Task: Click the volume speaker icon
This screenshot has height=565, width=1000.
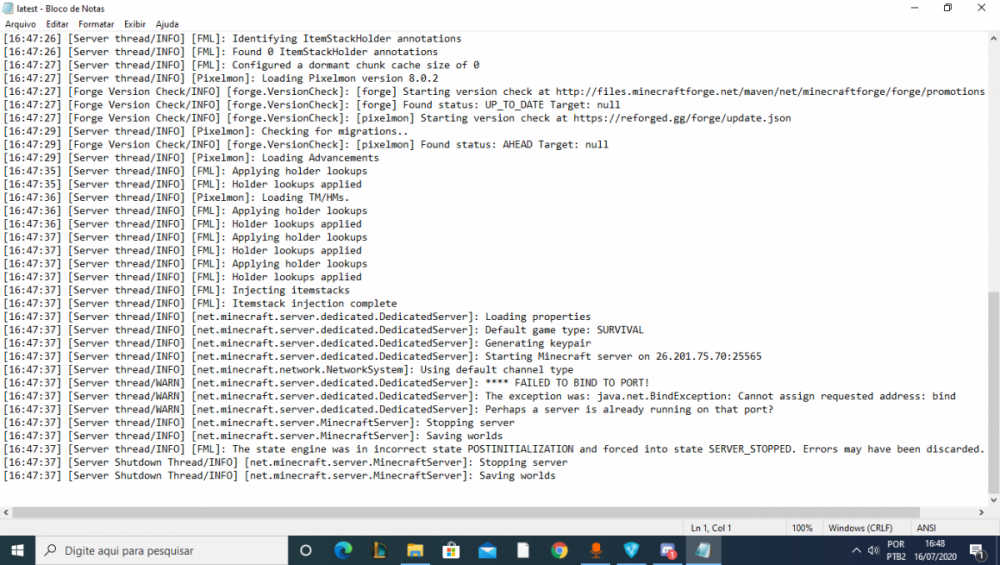Action: (873, 550)
